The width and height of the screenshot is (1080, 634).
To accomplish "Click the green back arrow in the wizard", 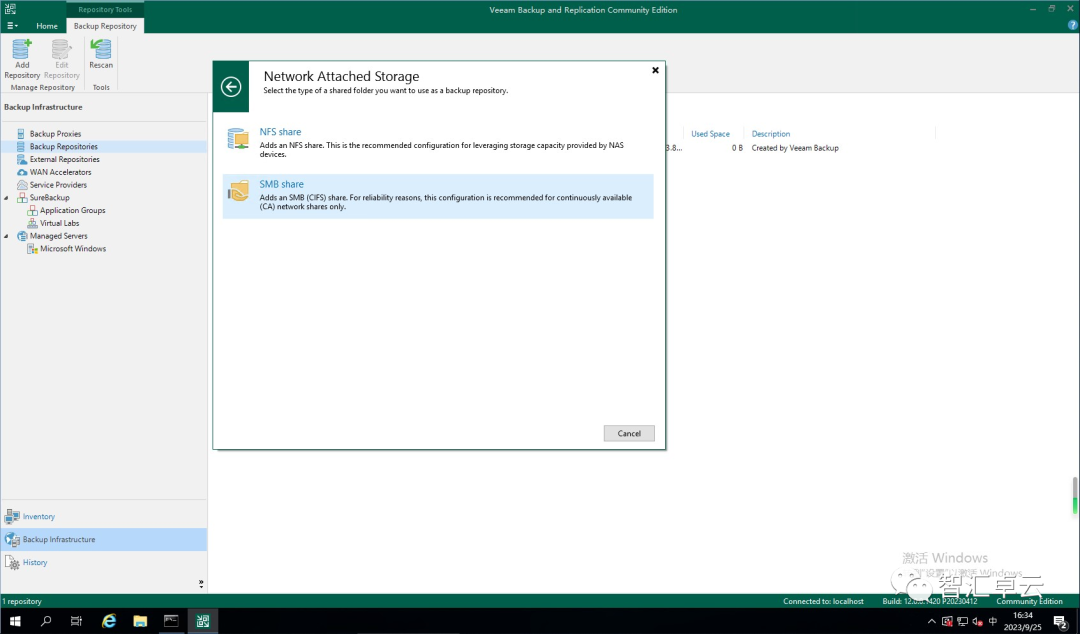I will pyautogui.click(x=231, y=87).
